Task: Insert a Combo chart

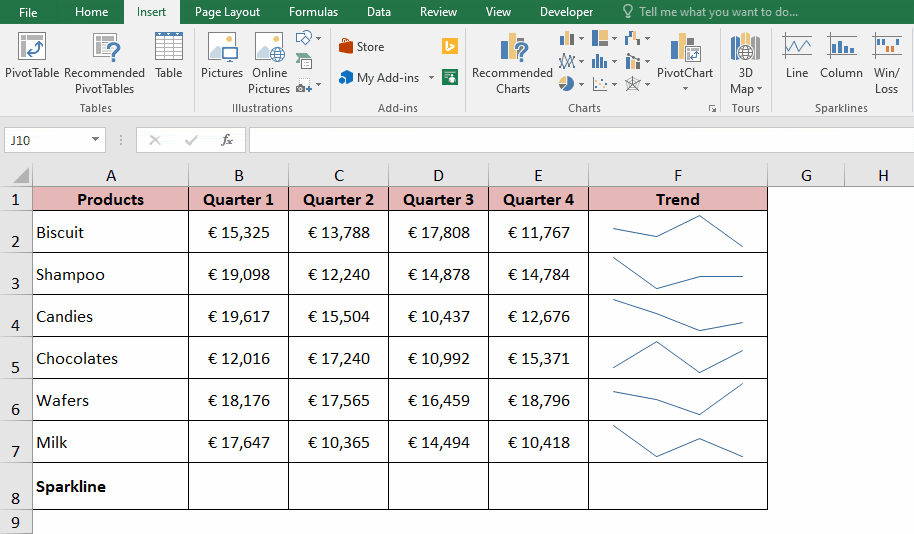Action: click(x=637, y=61)
